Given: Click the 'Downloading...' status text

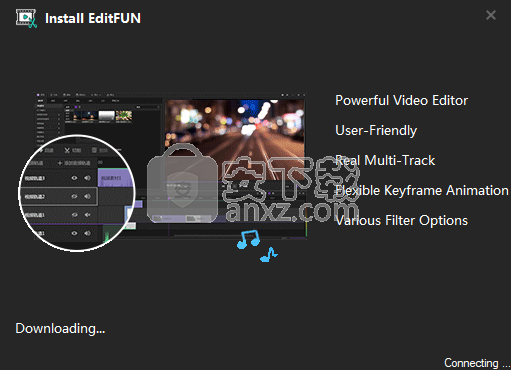Looking at the screenshot, I should click(x=60, y=329).
